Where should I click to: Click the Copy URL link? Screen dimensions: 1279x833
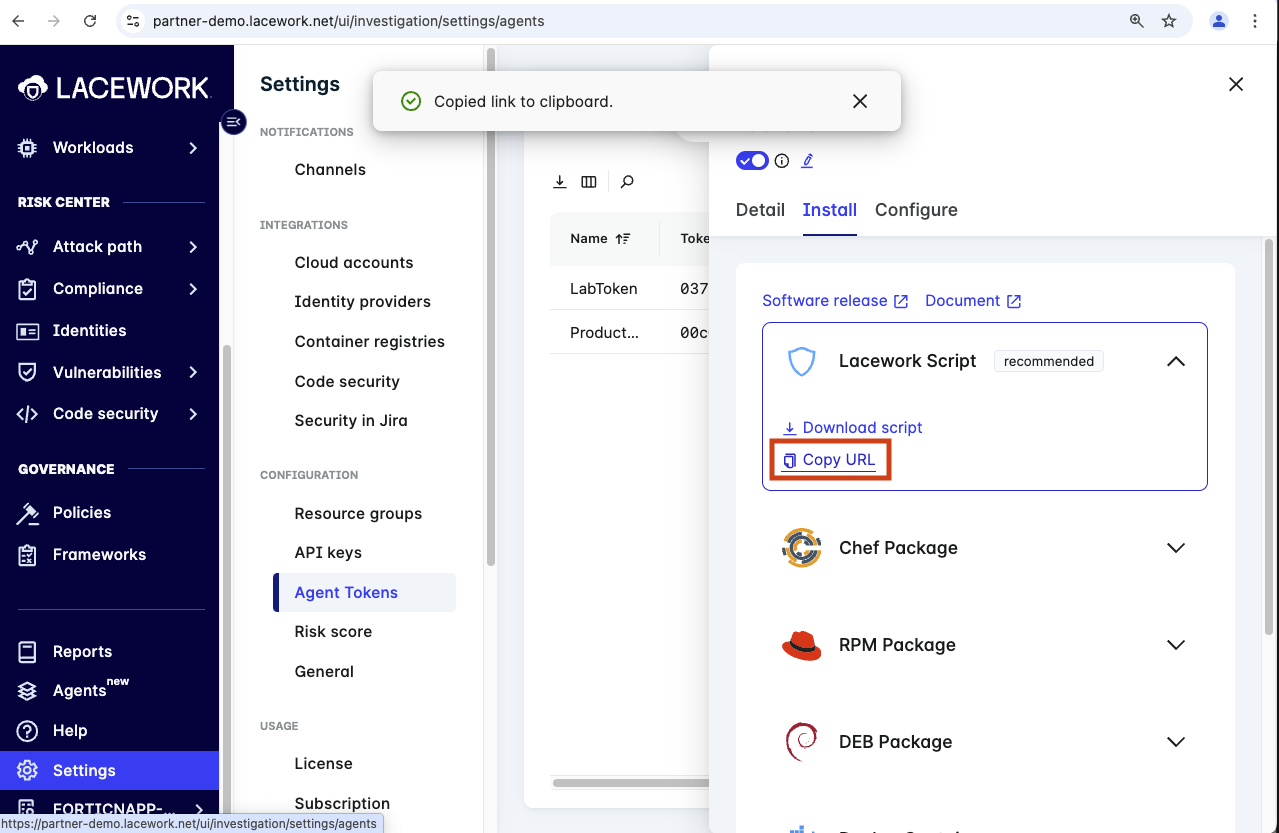pyautogui.click(x=829, y=460)
